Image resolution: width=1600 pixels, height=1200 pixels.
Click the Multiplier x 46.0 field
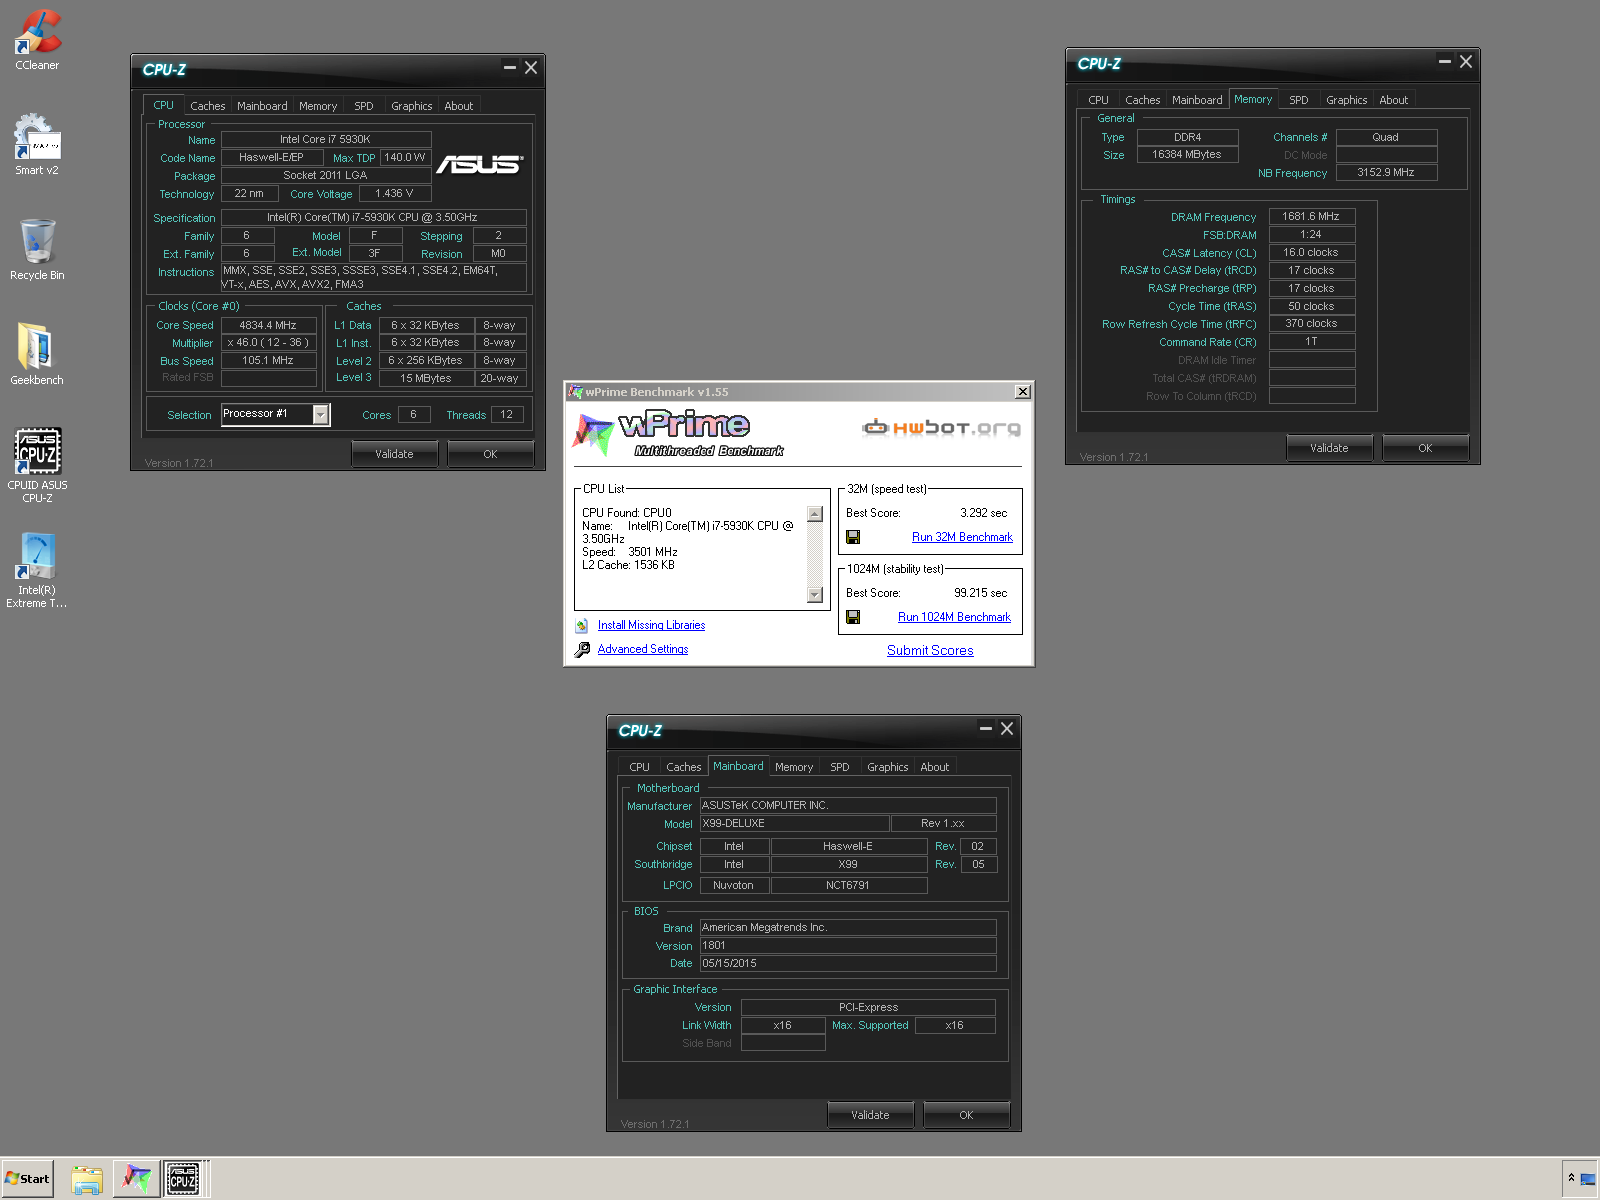[268, 342]
